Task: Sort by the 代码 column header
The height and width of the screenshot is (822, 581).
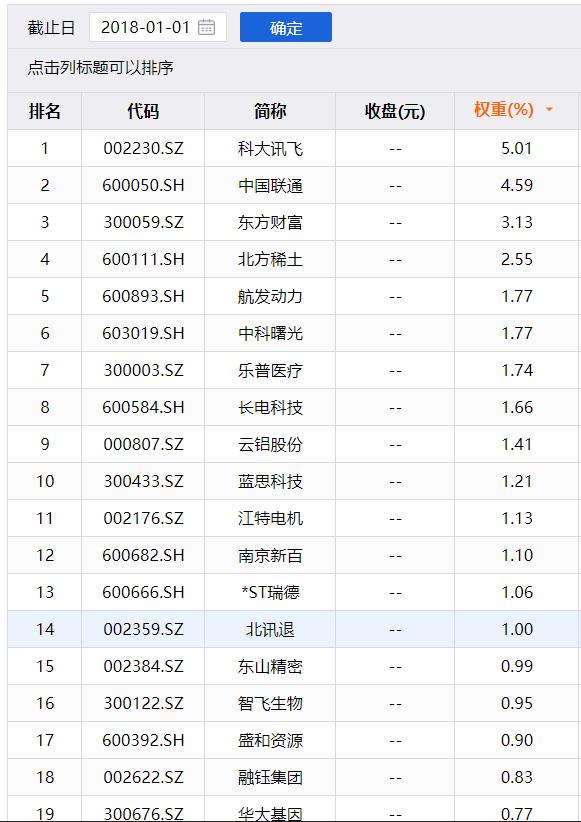Action: pyautogui.click(x=143, y=111)
